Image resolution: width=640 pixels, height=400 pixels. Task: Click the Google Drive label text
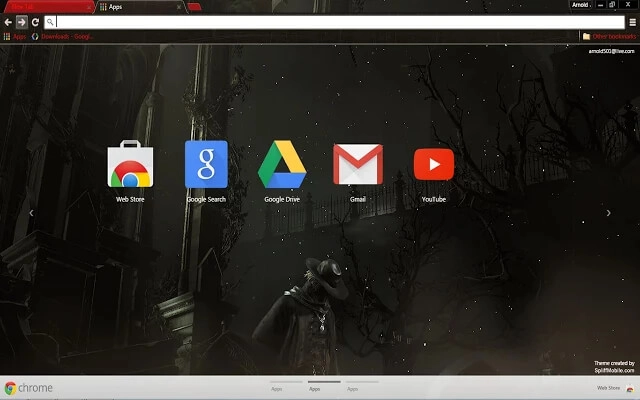pyautogui.click(x=282, y=199)
